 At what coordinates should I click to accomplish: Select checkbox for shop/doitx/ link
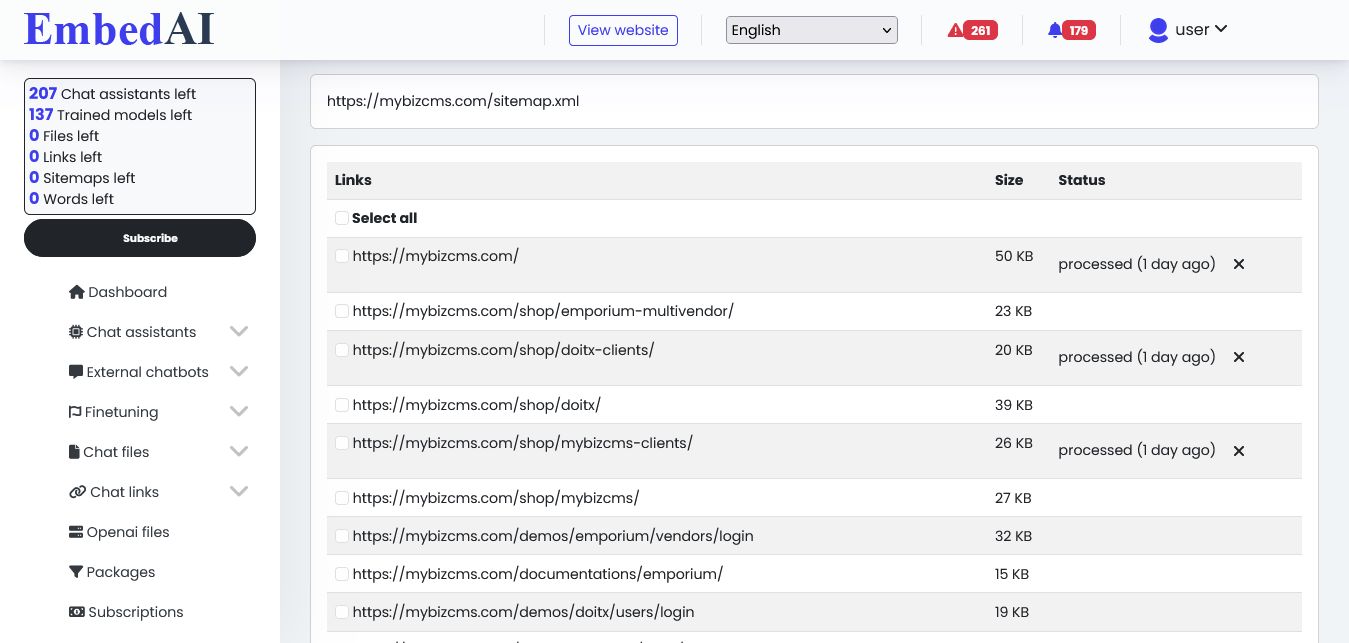coord(342,405)
